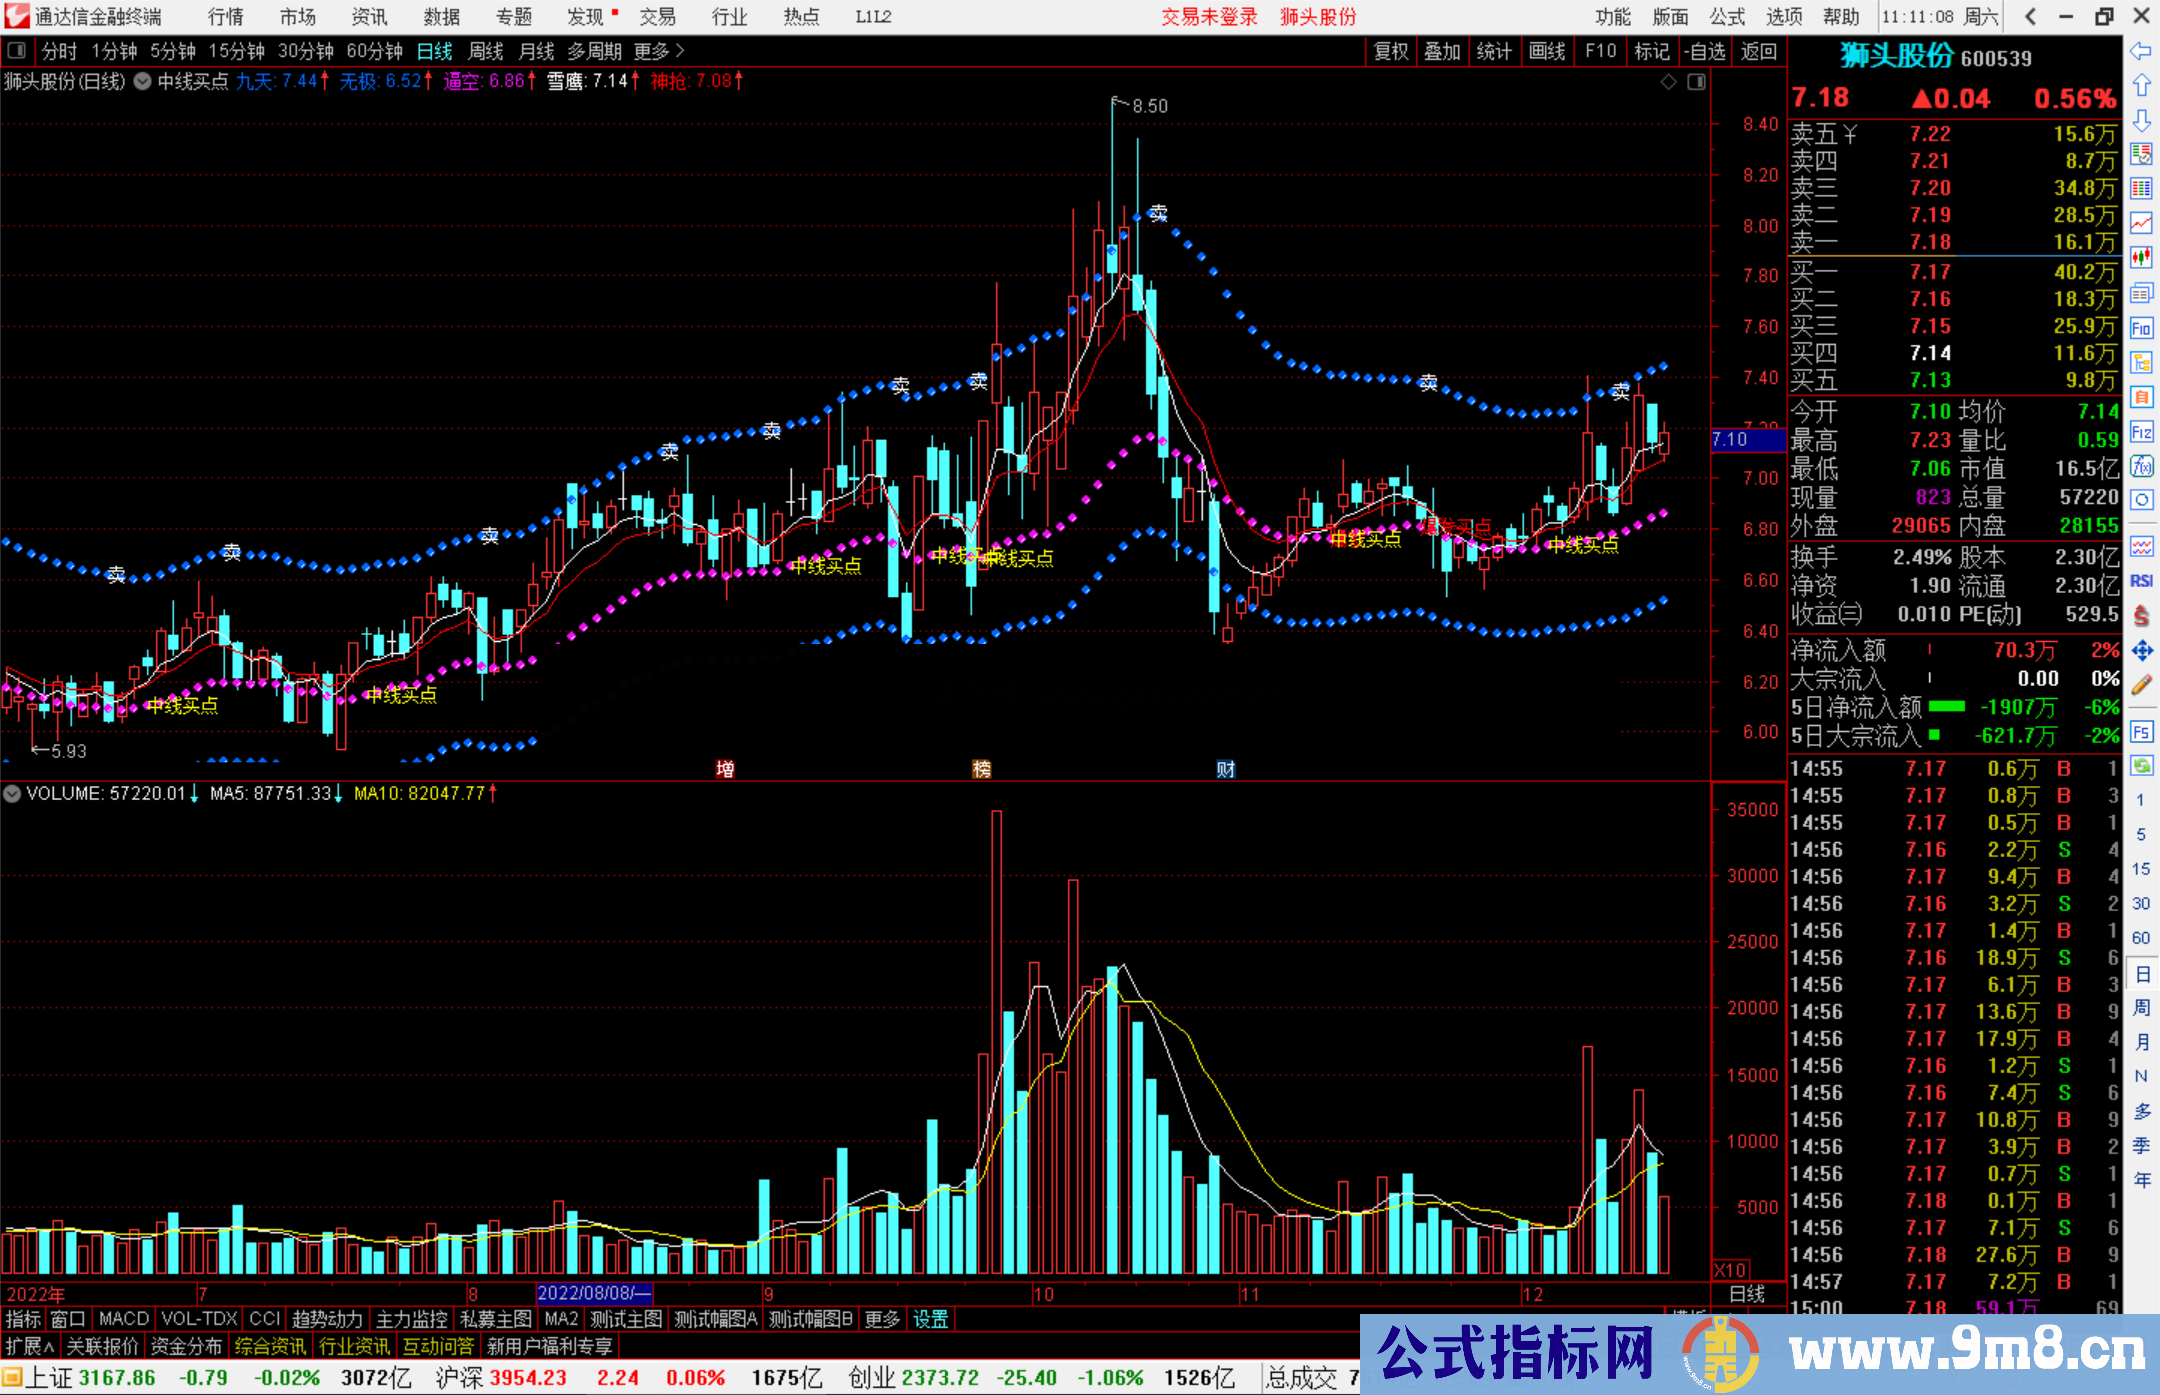
Task: Open 多周期 multi-period view
Action: click(595, 51)
